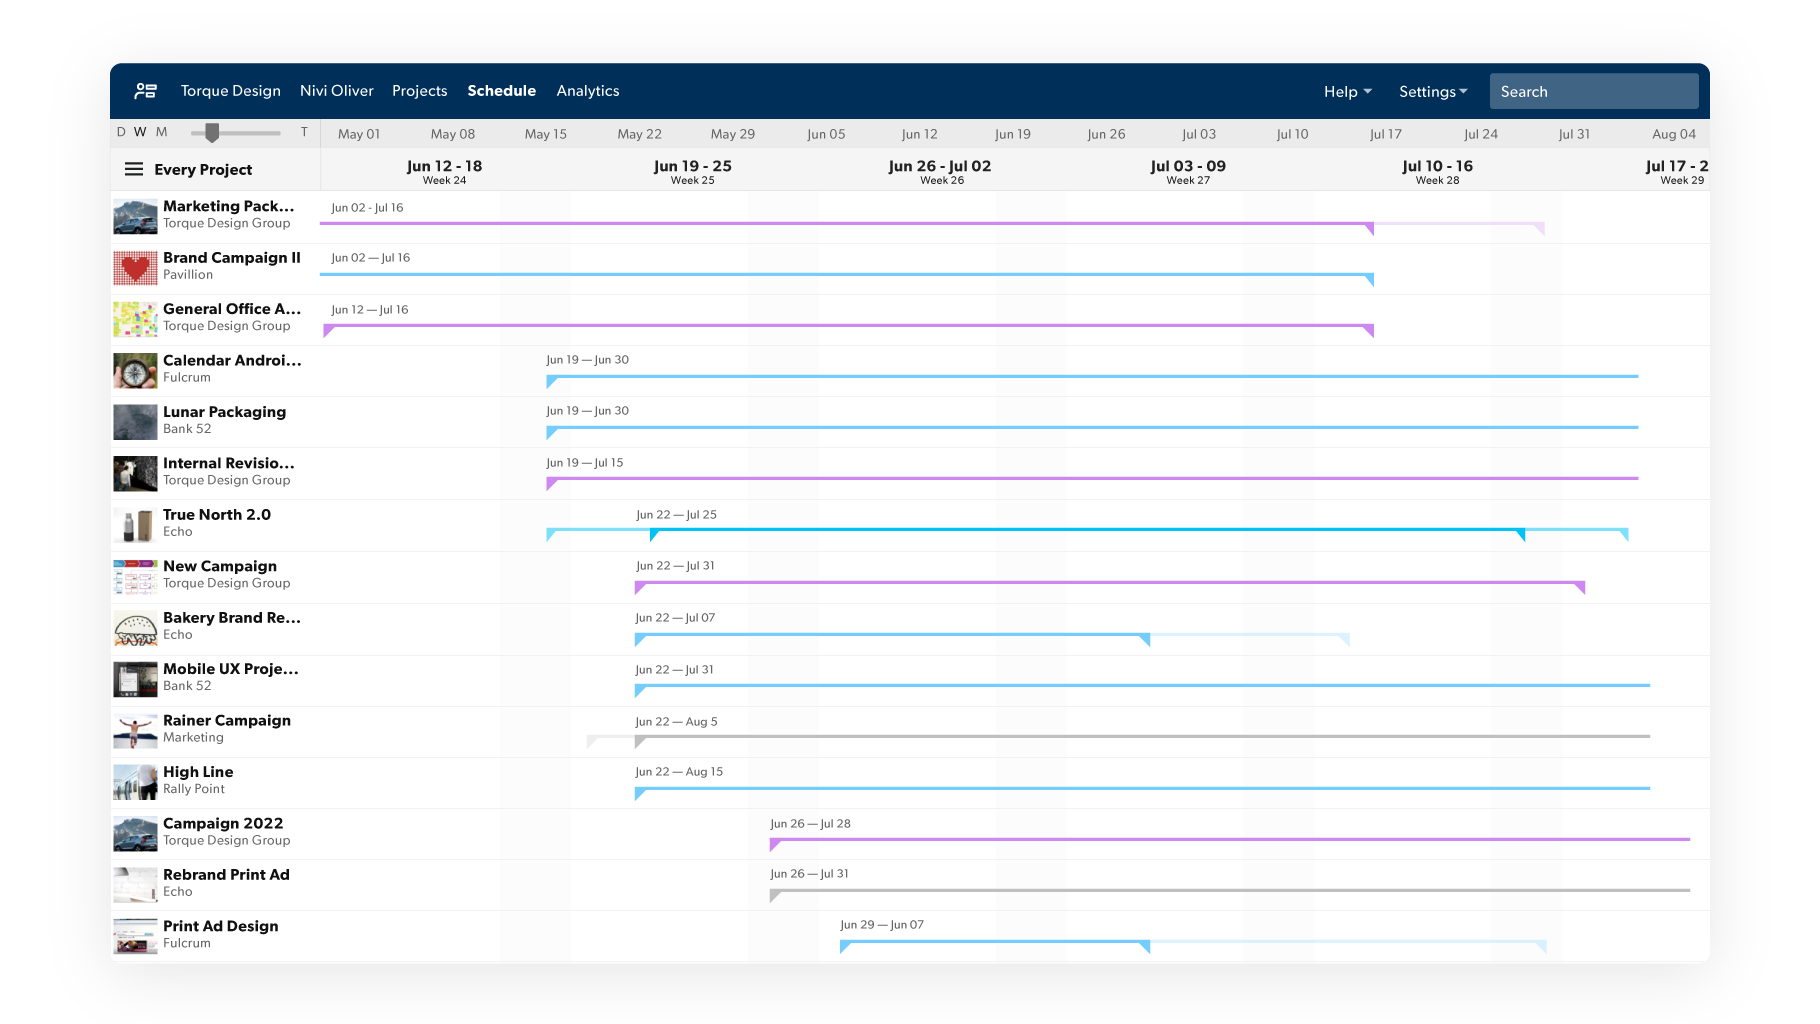
Task: Click the Marketing Pack project thumbnail
Action: point(135,216)
